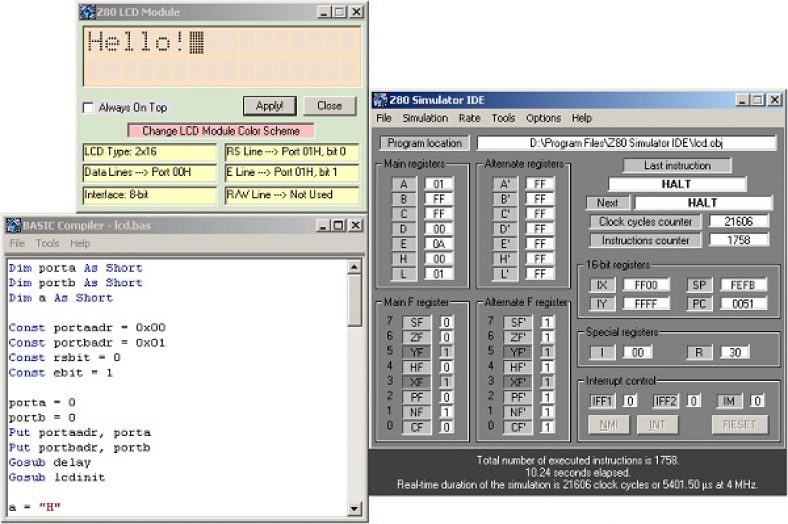Click the editor scrollbar down arrow
Image resolution: width=788 pixels, height=524 pixels.
[x=355, y=510]
